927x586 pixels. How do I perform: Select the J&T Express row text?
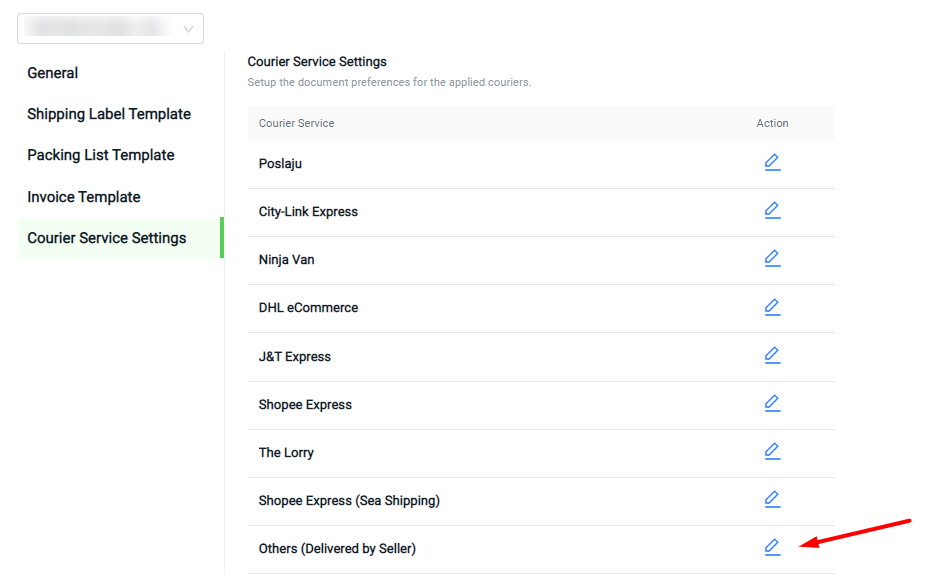click(x=294, y=357)
